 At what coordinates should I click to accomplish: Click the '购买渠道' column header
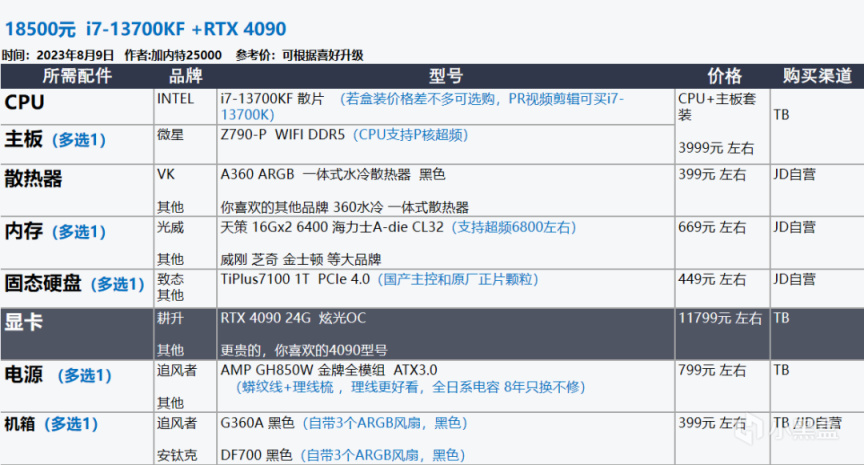[x=817, y=76]
